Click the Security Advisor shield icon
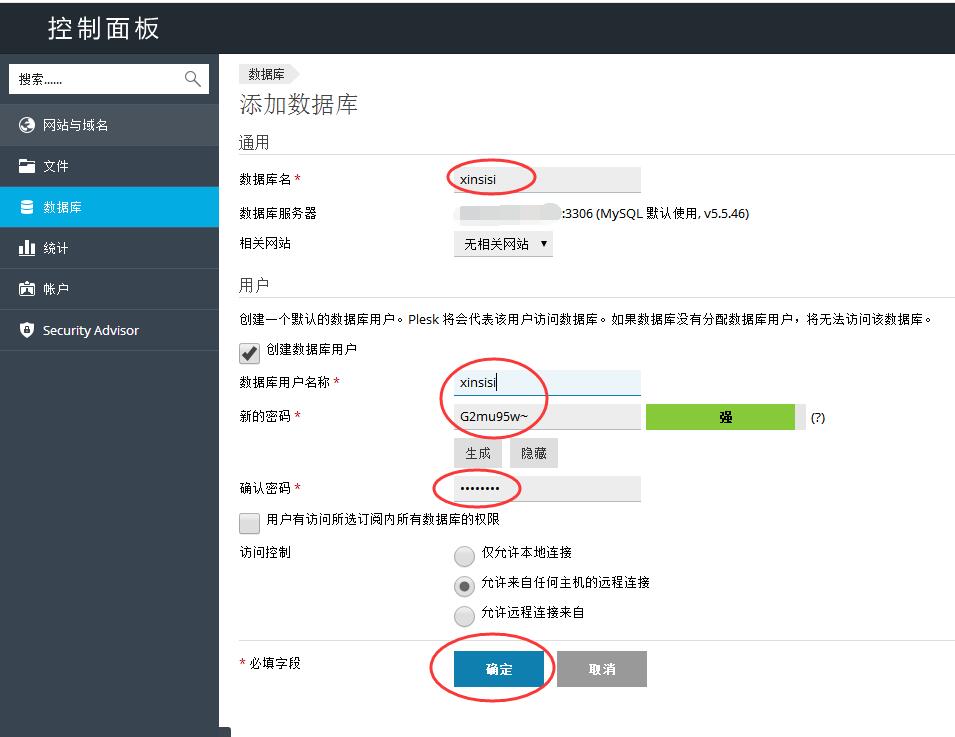The width and height of the screenshot is (955, 737). [27, 330]
